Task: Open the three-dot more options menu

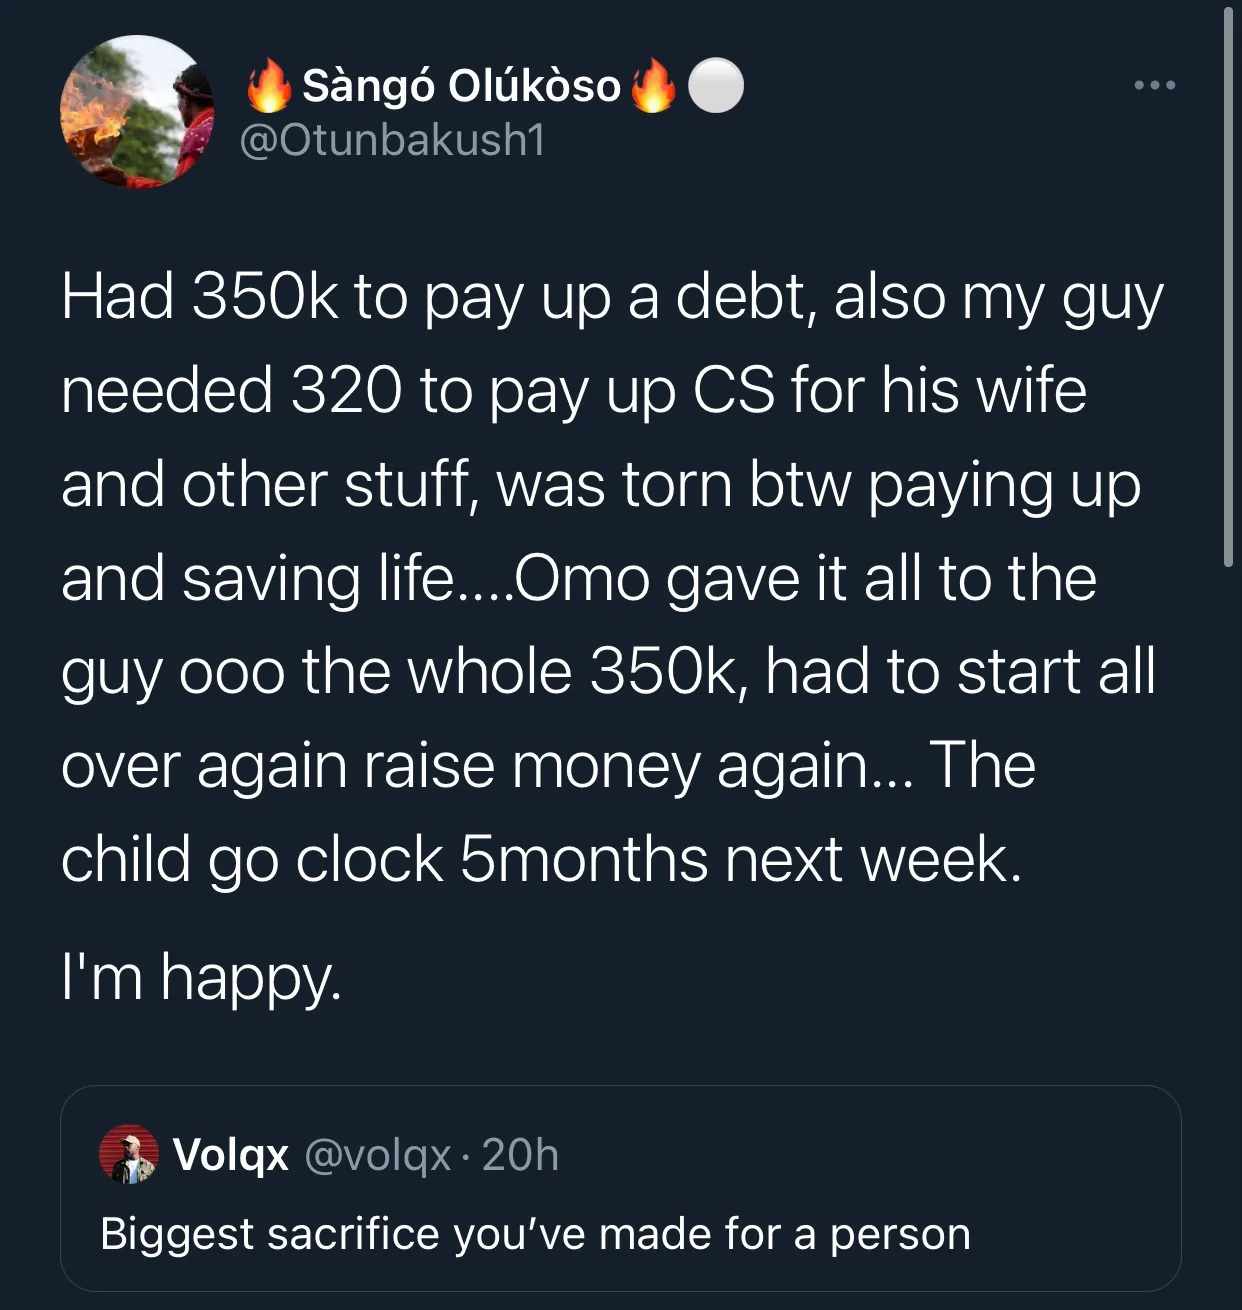Action: point(1155,86)
